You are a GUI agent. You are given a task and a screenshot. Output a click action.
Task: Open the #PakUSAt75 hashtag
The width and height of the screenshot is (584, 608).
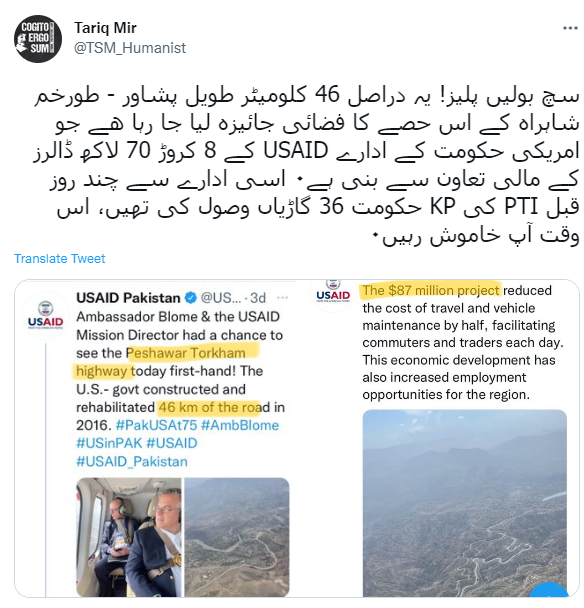click(x=156, y=425)
